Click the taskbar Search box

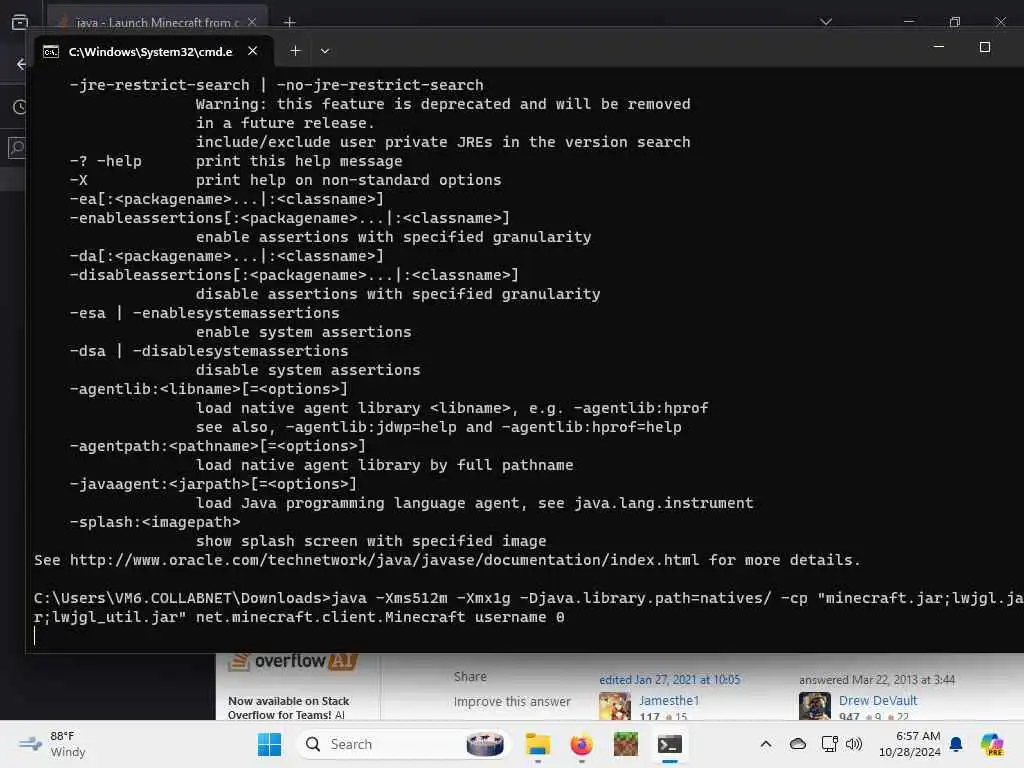(403, 744)
